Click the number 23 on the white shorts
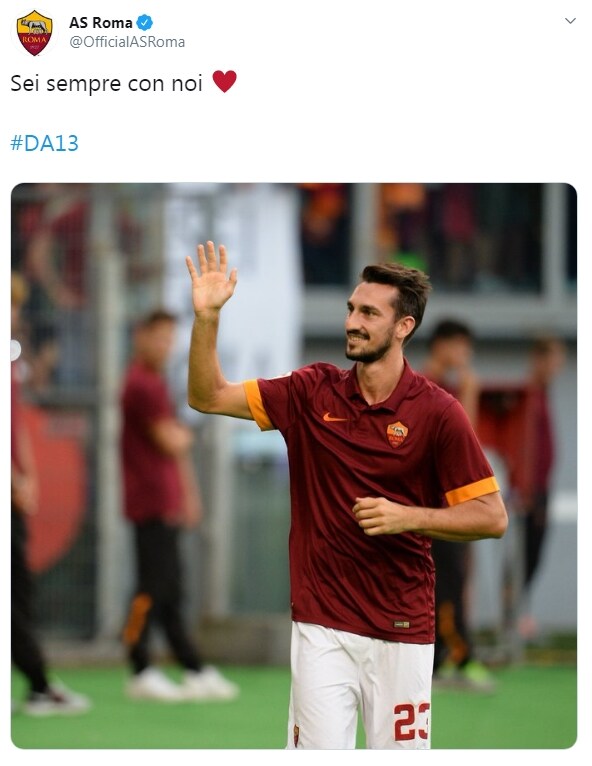Screen dimensions: 592x766 pos(412,722)
